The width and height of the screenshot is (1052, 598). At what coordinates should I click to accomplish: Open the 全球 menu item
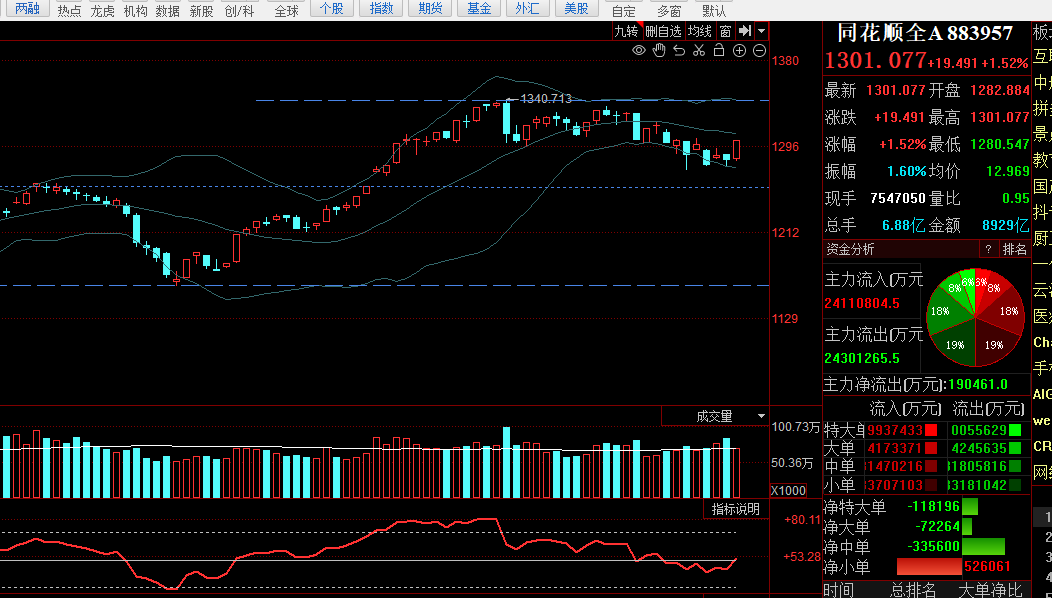(286, 11)
